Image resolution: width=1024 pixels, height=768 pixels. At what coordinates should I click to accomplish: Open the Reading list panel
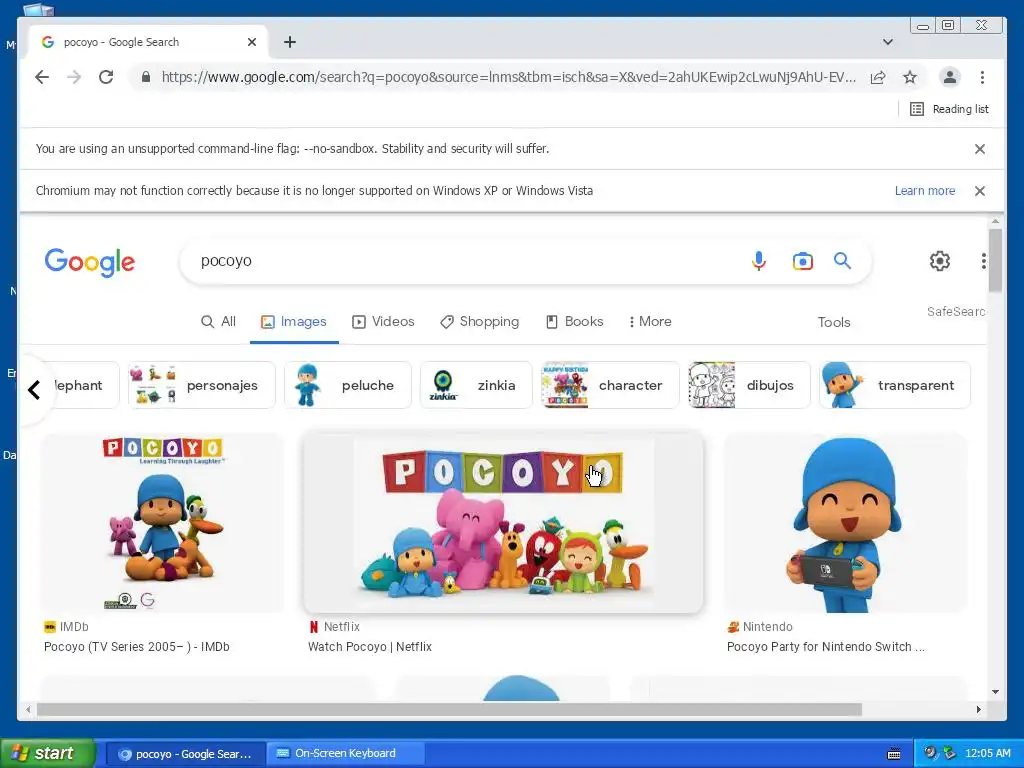(950, 109)
